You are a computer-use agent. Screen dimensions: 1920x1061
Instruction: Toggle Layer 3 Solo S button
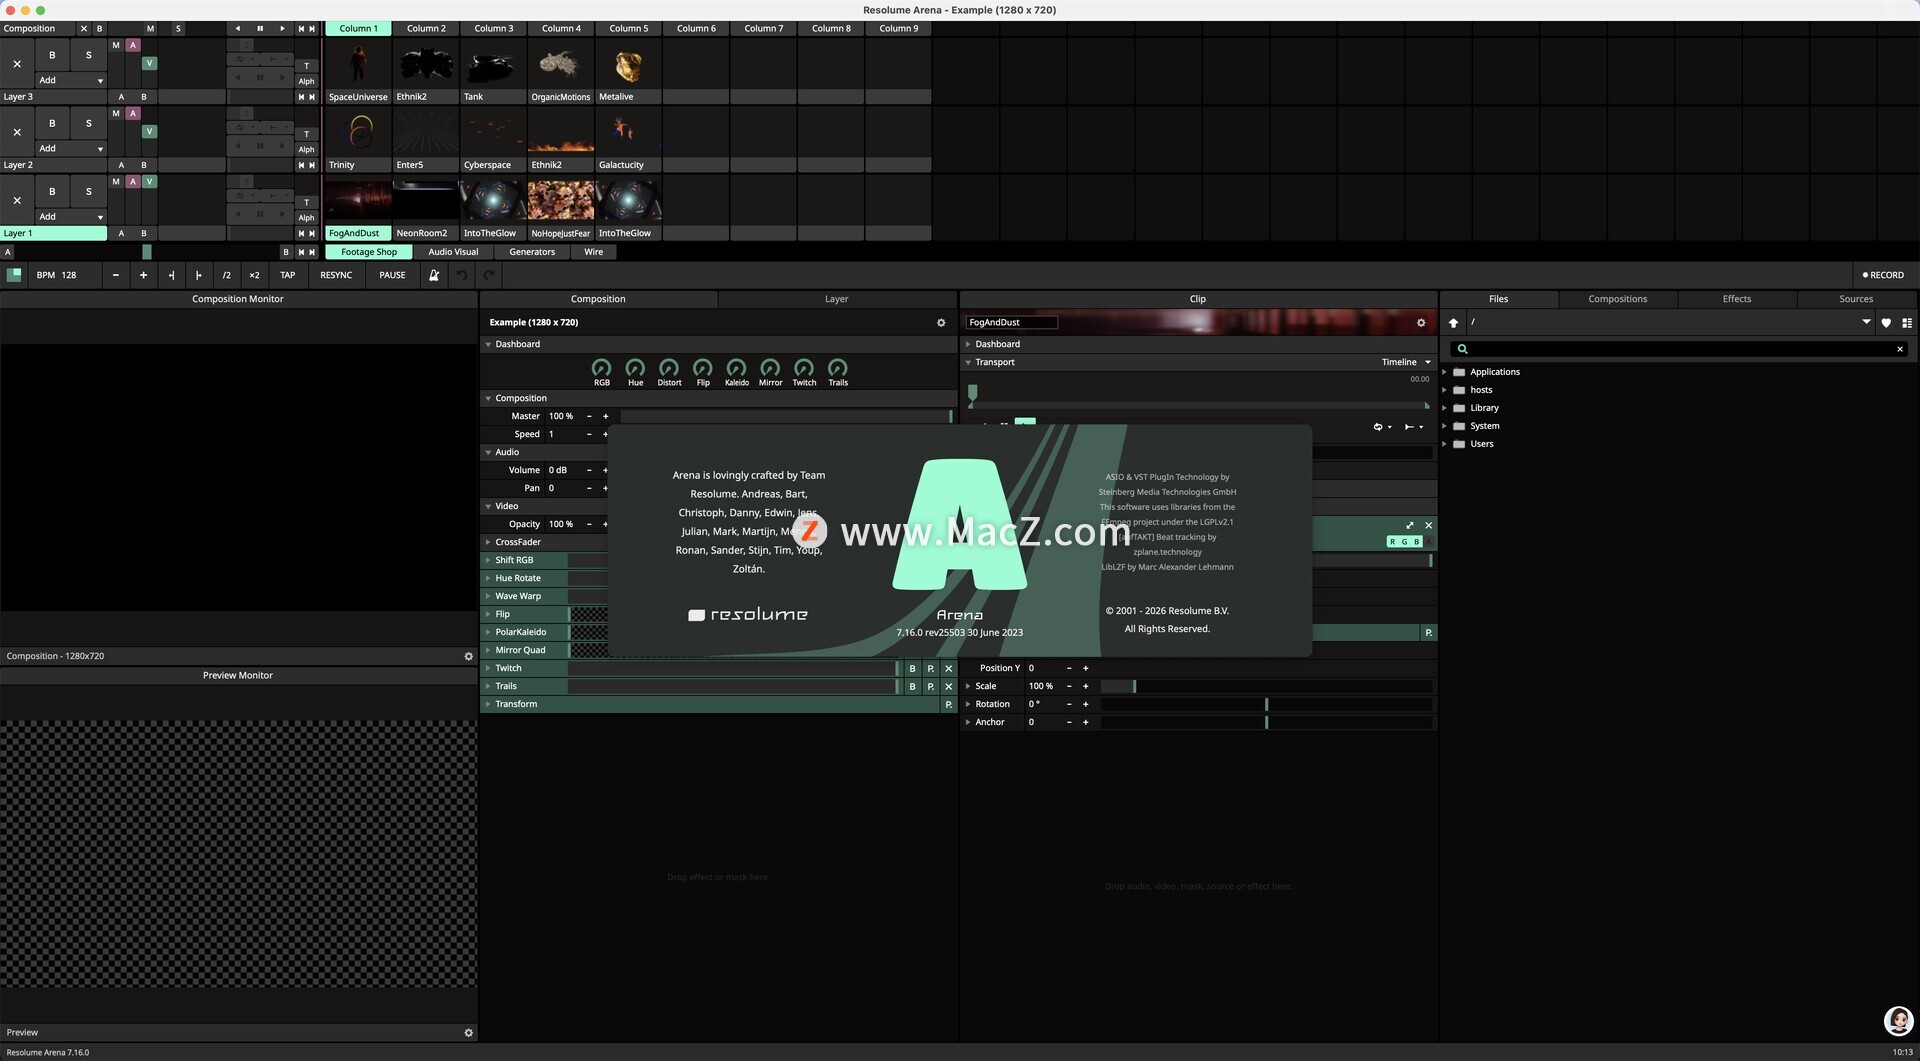(88, 55)
